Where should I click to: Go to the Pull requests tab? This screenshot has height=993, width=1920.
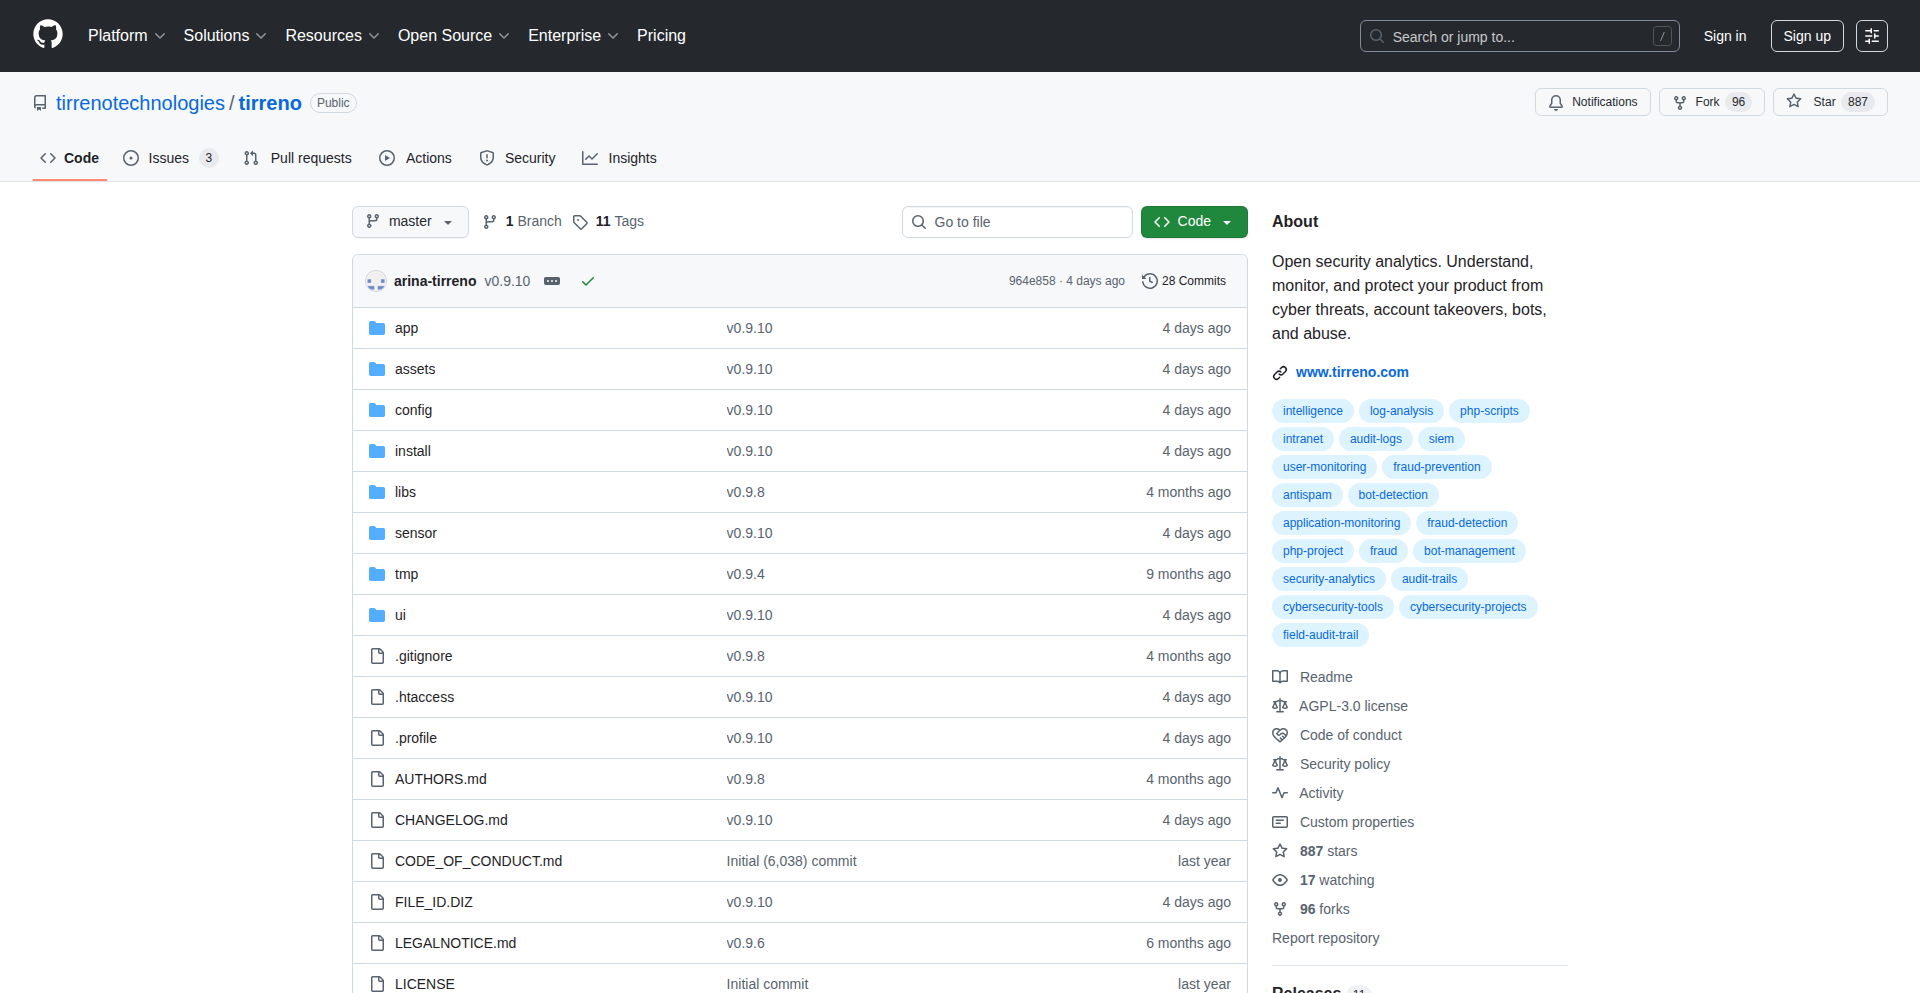pos(298,158)
